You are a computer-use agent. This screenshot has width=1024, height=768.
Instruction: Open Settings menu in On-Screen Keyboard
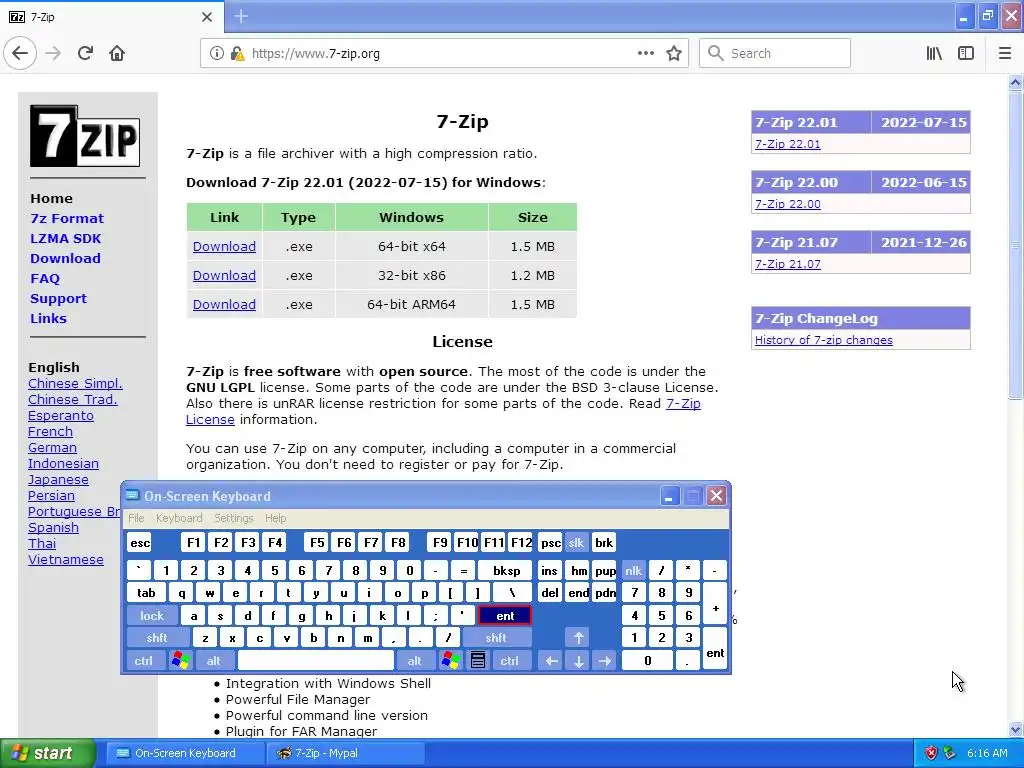click(233, 518)
